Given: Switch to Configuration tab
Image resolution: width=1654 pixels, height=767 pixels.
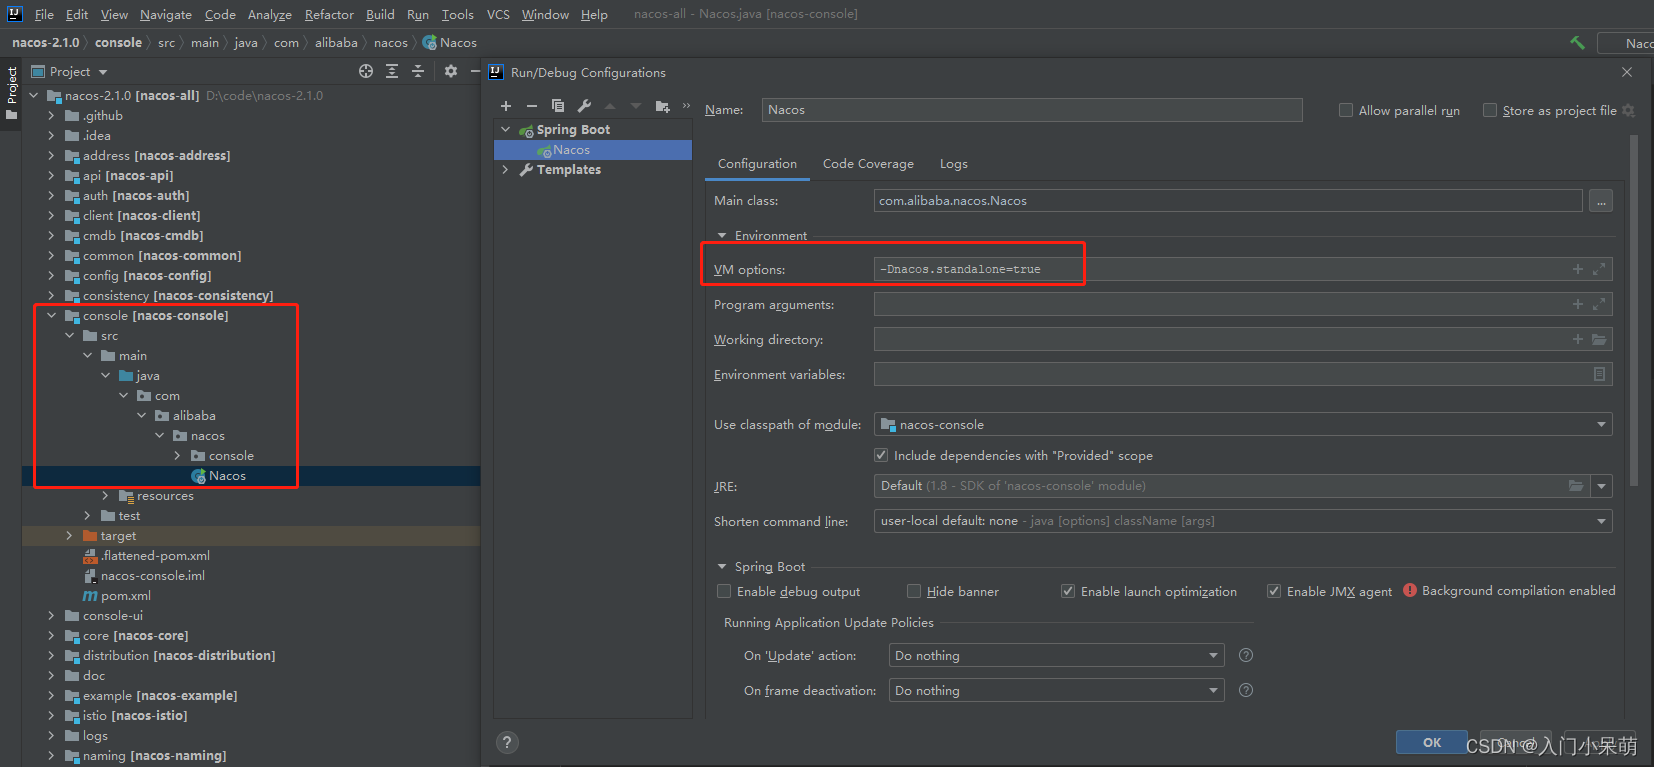Looking at the screenshot, I should 757,164.
